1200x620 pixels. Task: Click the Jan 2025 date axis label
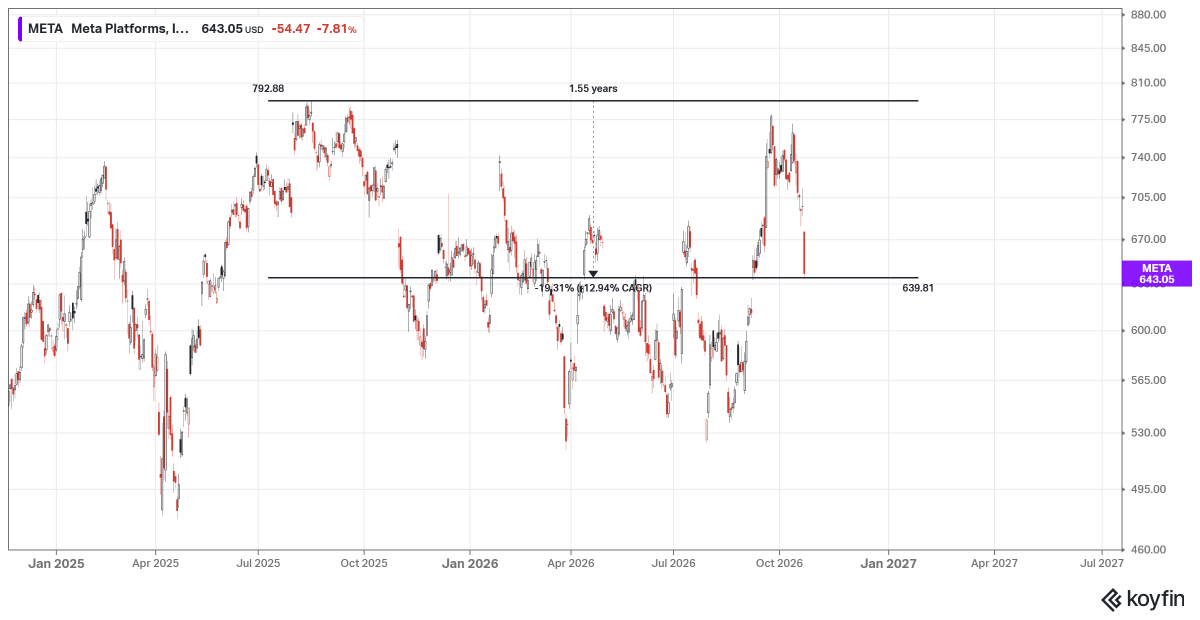(x=56, y=563)
